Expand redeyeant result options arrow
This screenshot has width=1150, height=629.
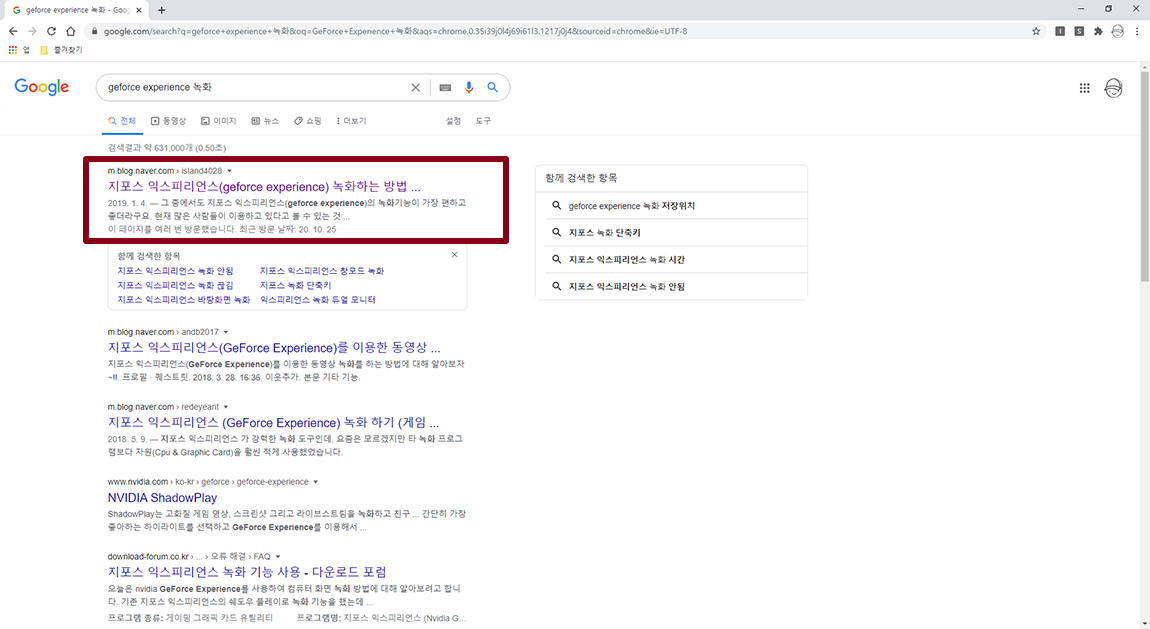click(226, 407)
